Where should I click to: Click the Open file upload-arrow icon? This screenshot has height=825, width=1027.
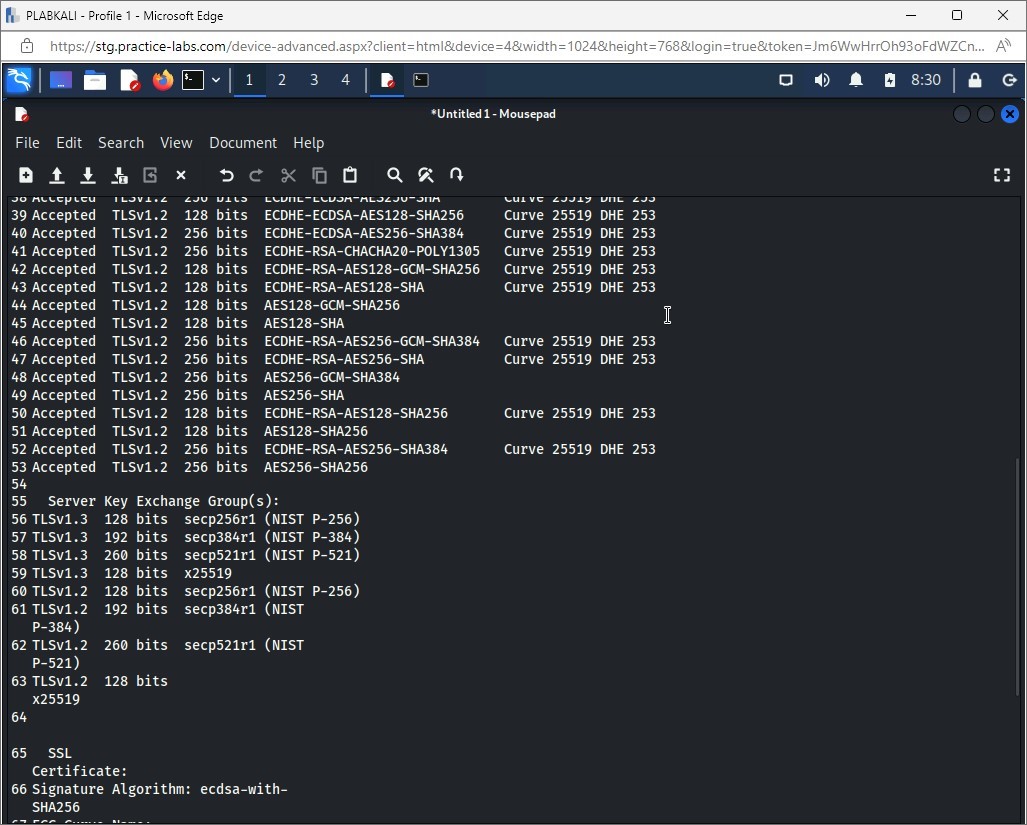(57, 175)
